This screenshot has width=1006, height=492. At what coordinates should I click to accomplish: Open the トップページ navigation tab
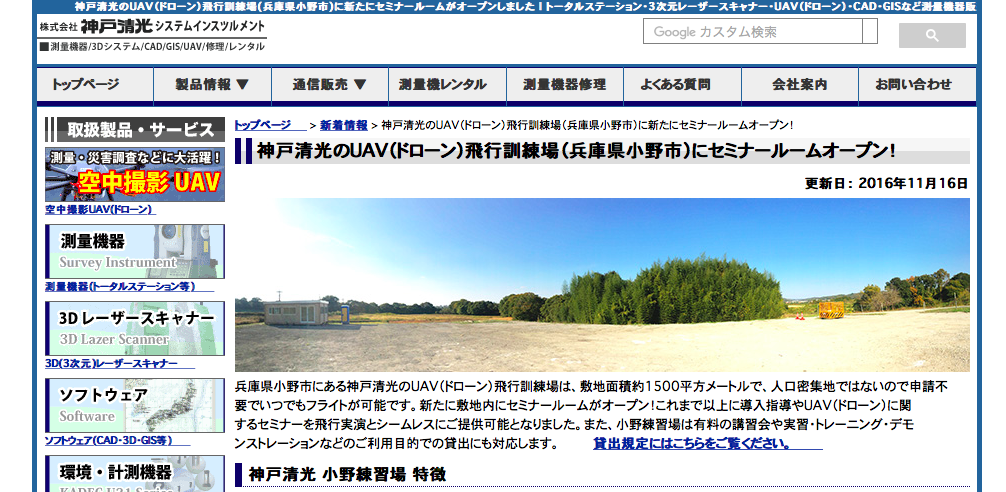coord(95,85)
